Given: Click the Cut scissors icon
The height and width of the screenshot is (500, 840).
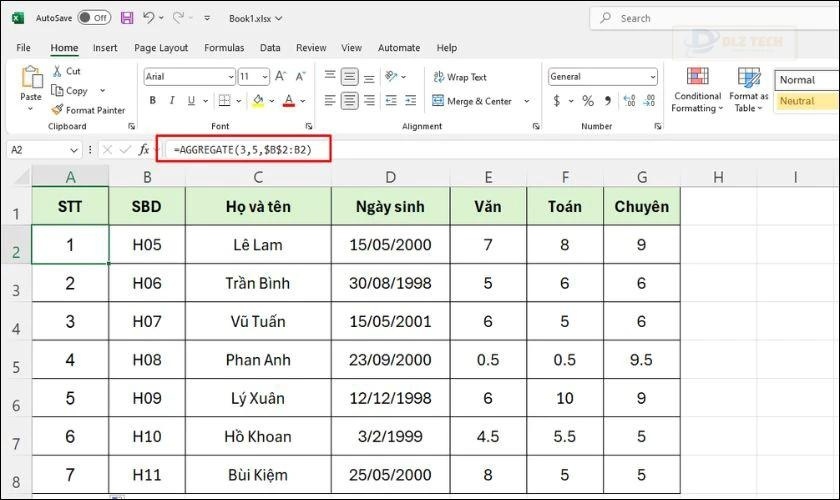Looking at the screenshot, I should pyautogui.click(x=57, y=71).
